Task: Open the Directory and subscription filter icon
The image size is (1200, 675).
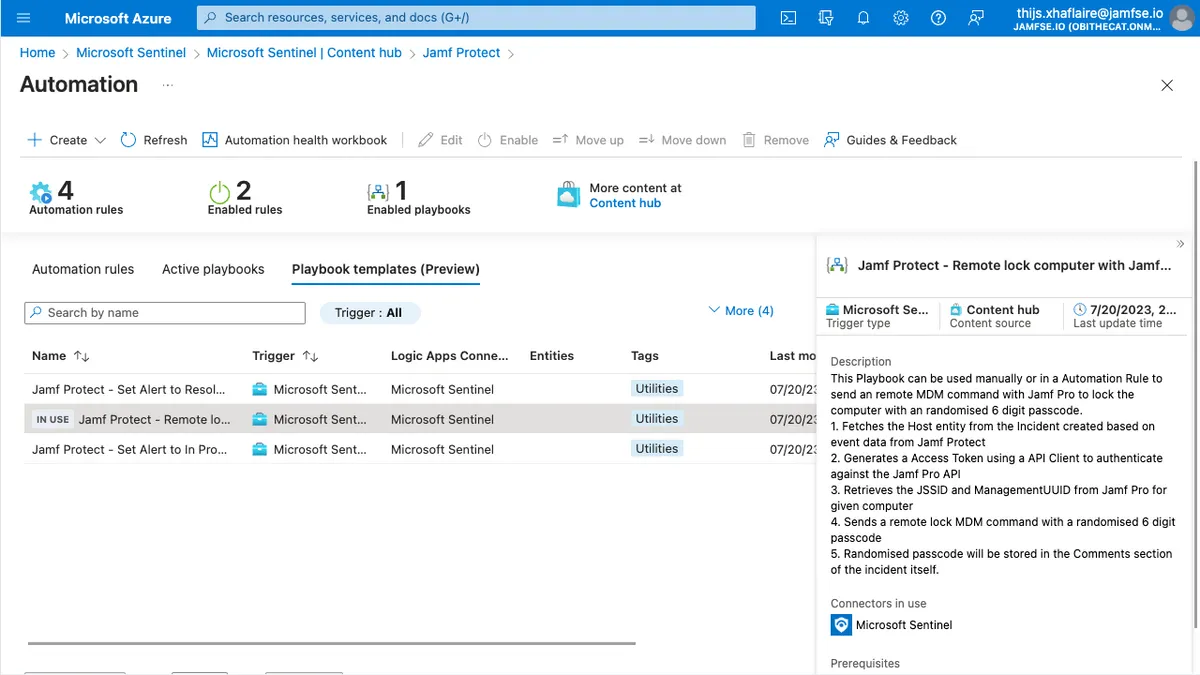Action: pyautogui.click(x=826, y=17)
